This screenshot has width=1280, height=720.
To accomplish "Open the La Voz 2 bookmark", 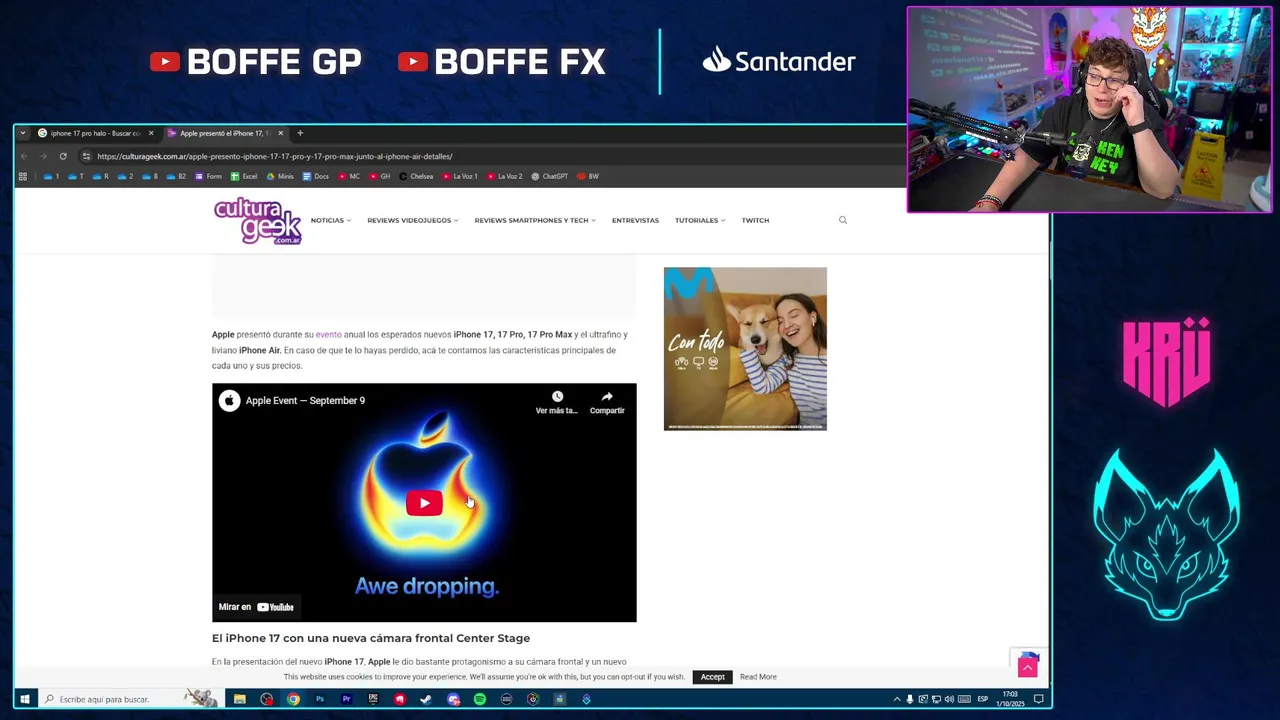I will click(x=504, y=176).
